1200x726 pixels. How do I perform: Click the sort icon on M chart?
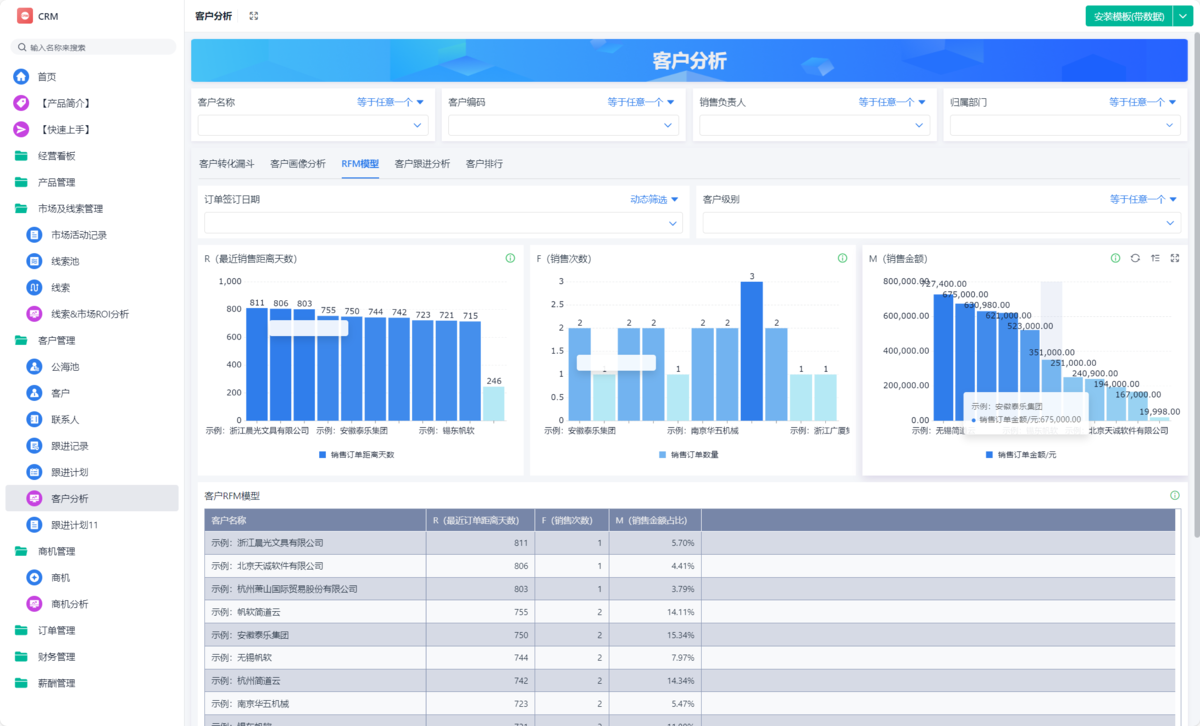tap(1155, 258)
